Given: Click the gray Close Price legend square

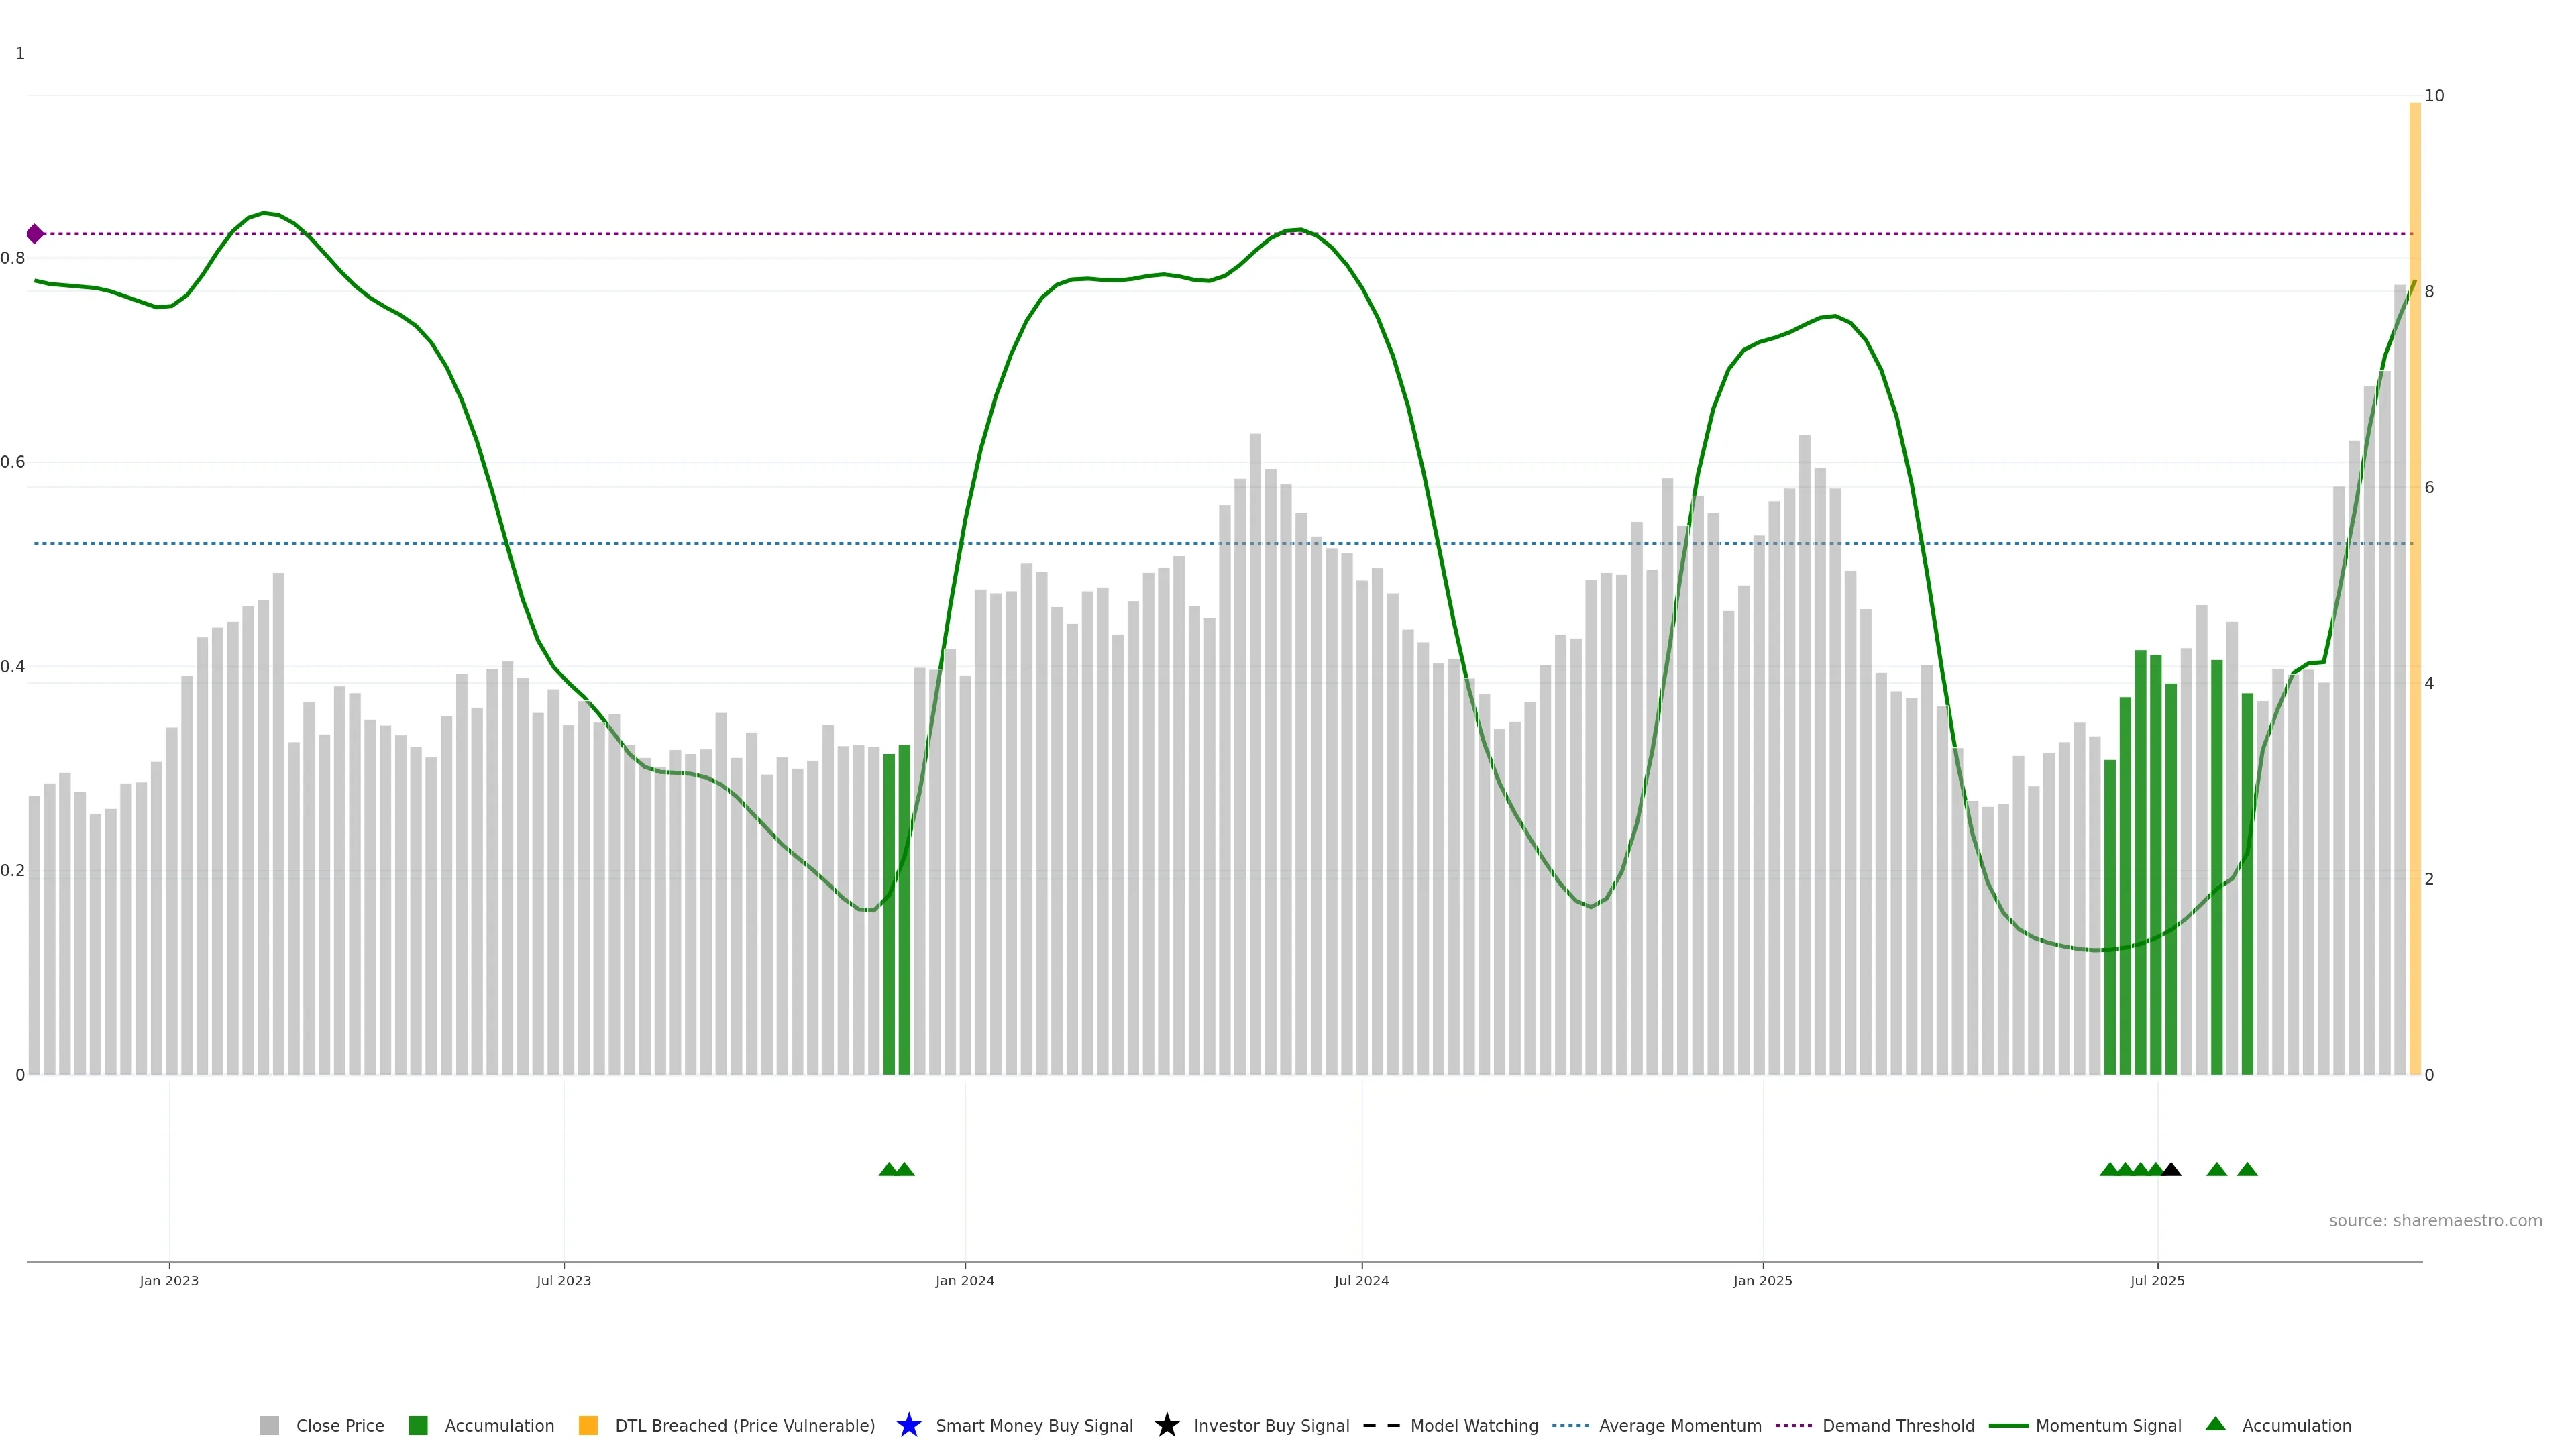Looking at the screenshot, I should (x=269, y=1425).
